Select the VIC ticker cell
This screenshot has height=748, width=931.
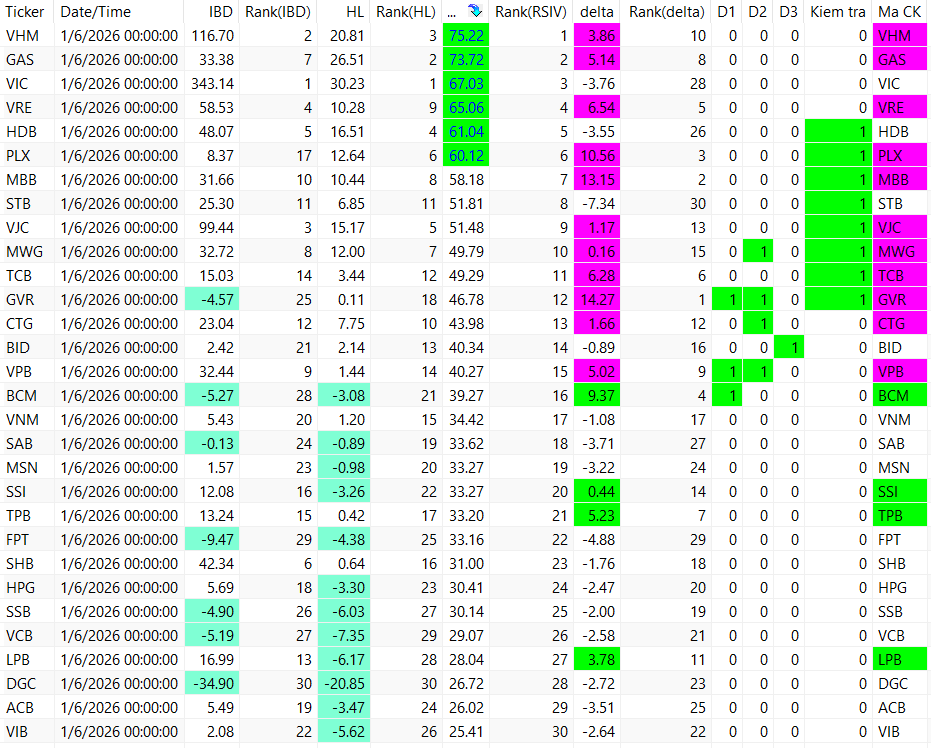[27, 84]
